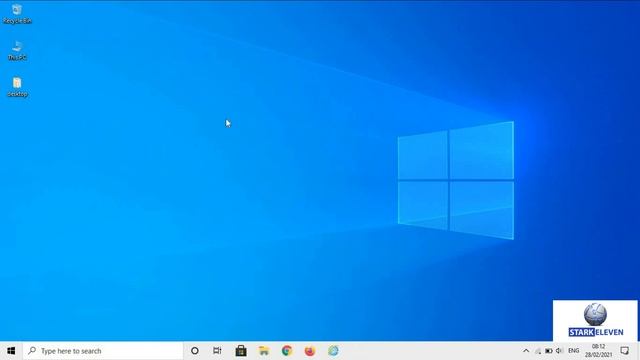Open Task View on the taskbar
The image size is (640, 360).
[217, 351]
